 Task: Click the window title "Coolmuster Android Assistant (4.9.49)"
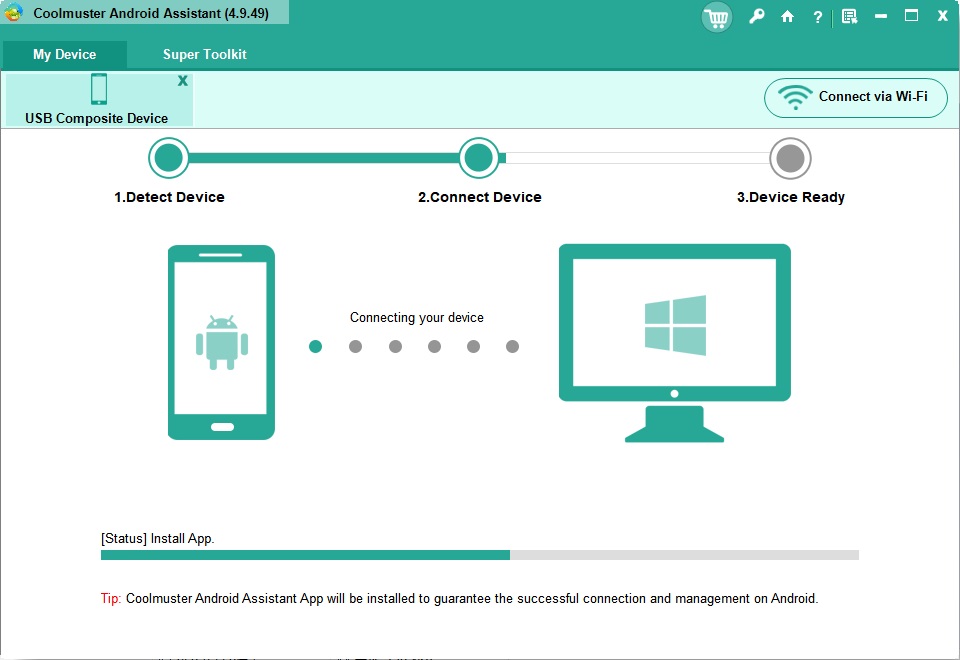(x=151, y=13)
